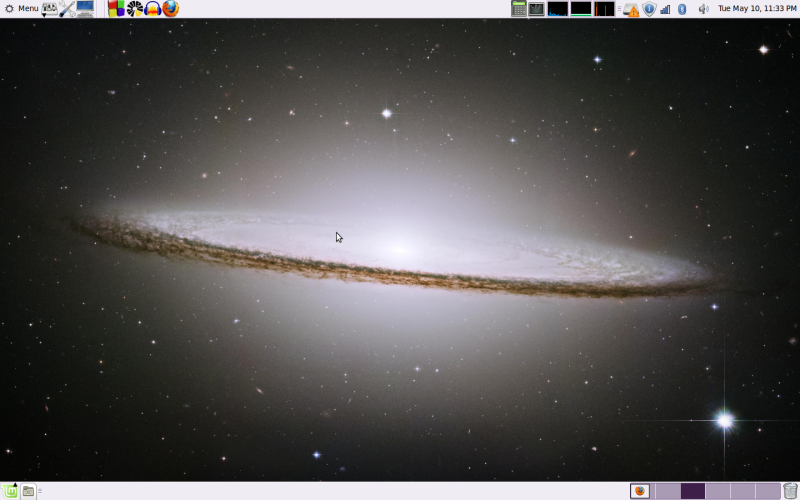Image resolution: width=800 pixels, height=500 pixels.
Task: Open the main Menu in top panel
Action: tap(21, 8)
